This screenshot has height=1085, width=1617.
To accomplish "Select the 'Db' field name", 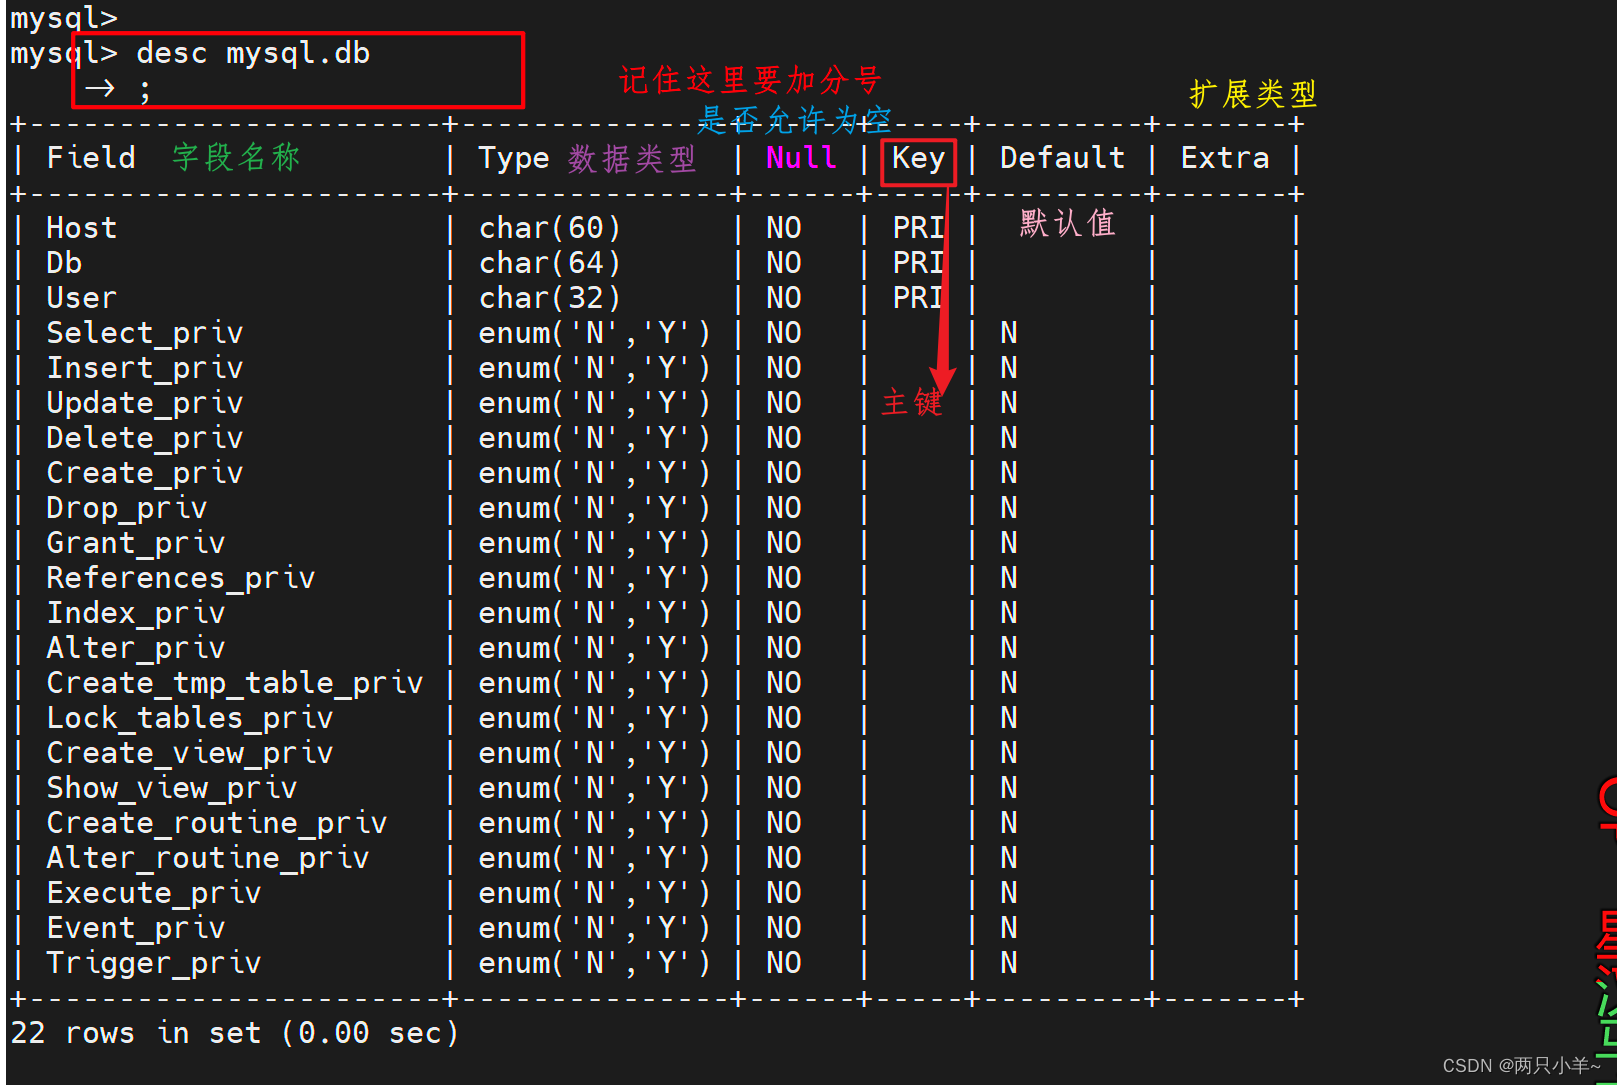I will 64,263.
